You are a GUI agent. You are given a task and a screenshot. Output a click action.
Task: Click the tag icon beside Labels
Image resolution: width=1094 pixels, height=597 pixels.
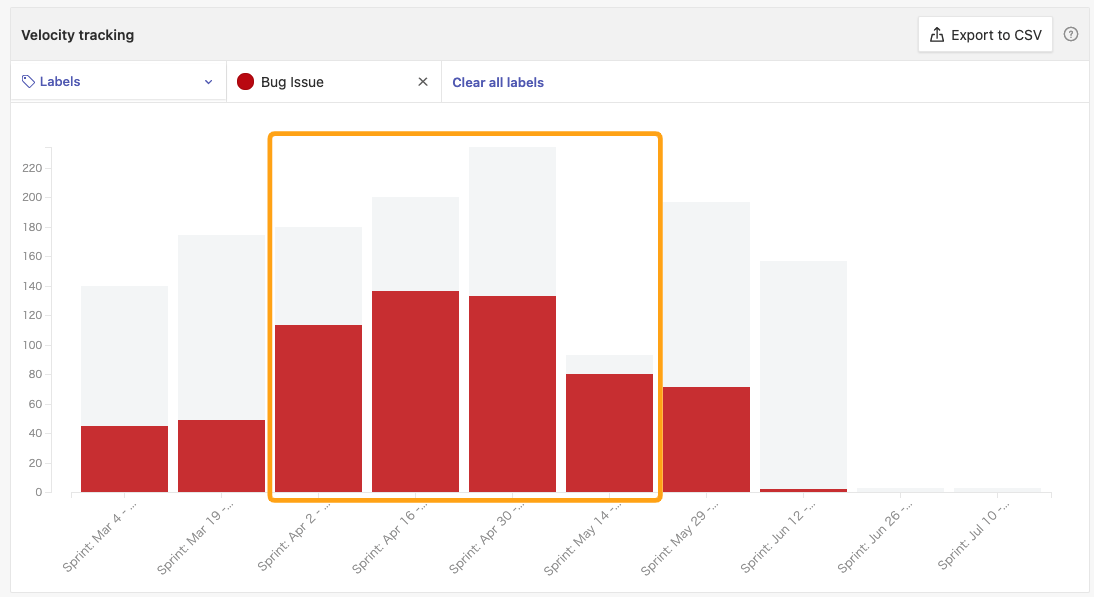pyautogui.click(x=28, y=82)
